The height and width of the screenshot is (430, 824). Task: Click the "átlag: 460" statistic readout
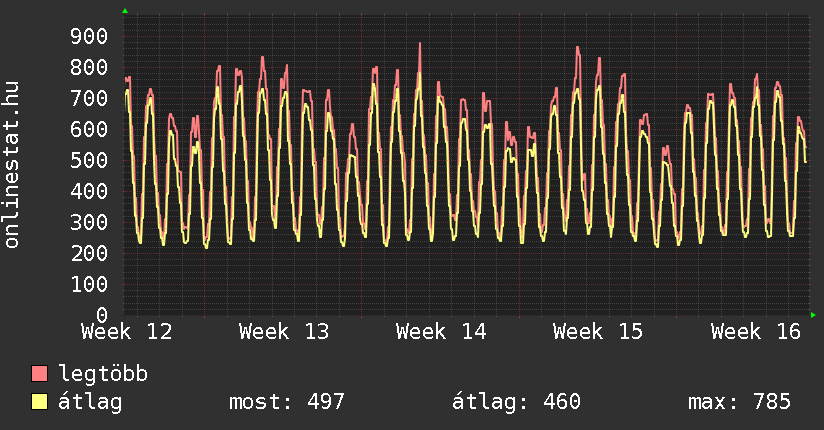(516, 402)
